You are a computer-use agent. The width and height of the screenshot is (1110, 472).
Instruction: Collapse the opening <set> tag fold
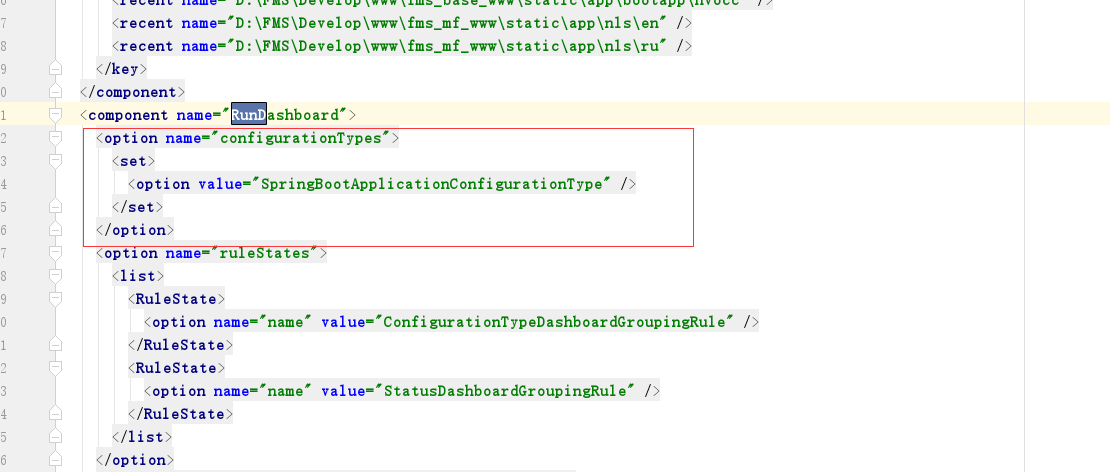point(55,161)
